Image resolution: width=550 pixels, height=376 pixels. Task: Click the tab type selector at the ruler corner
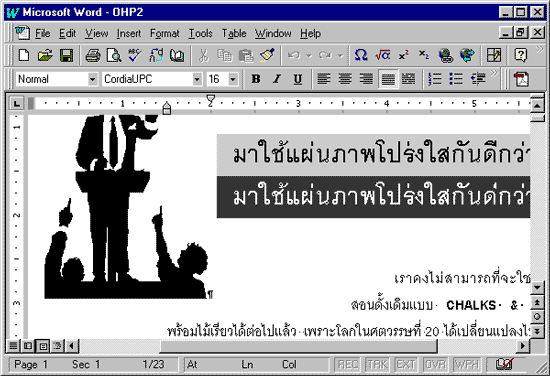click(x=16, y=103)
